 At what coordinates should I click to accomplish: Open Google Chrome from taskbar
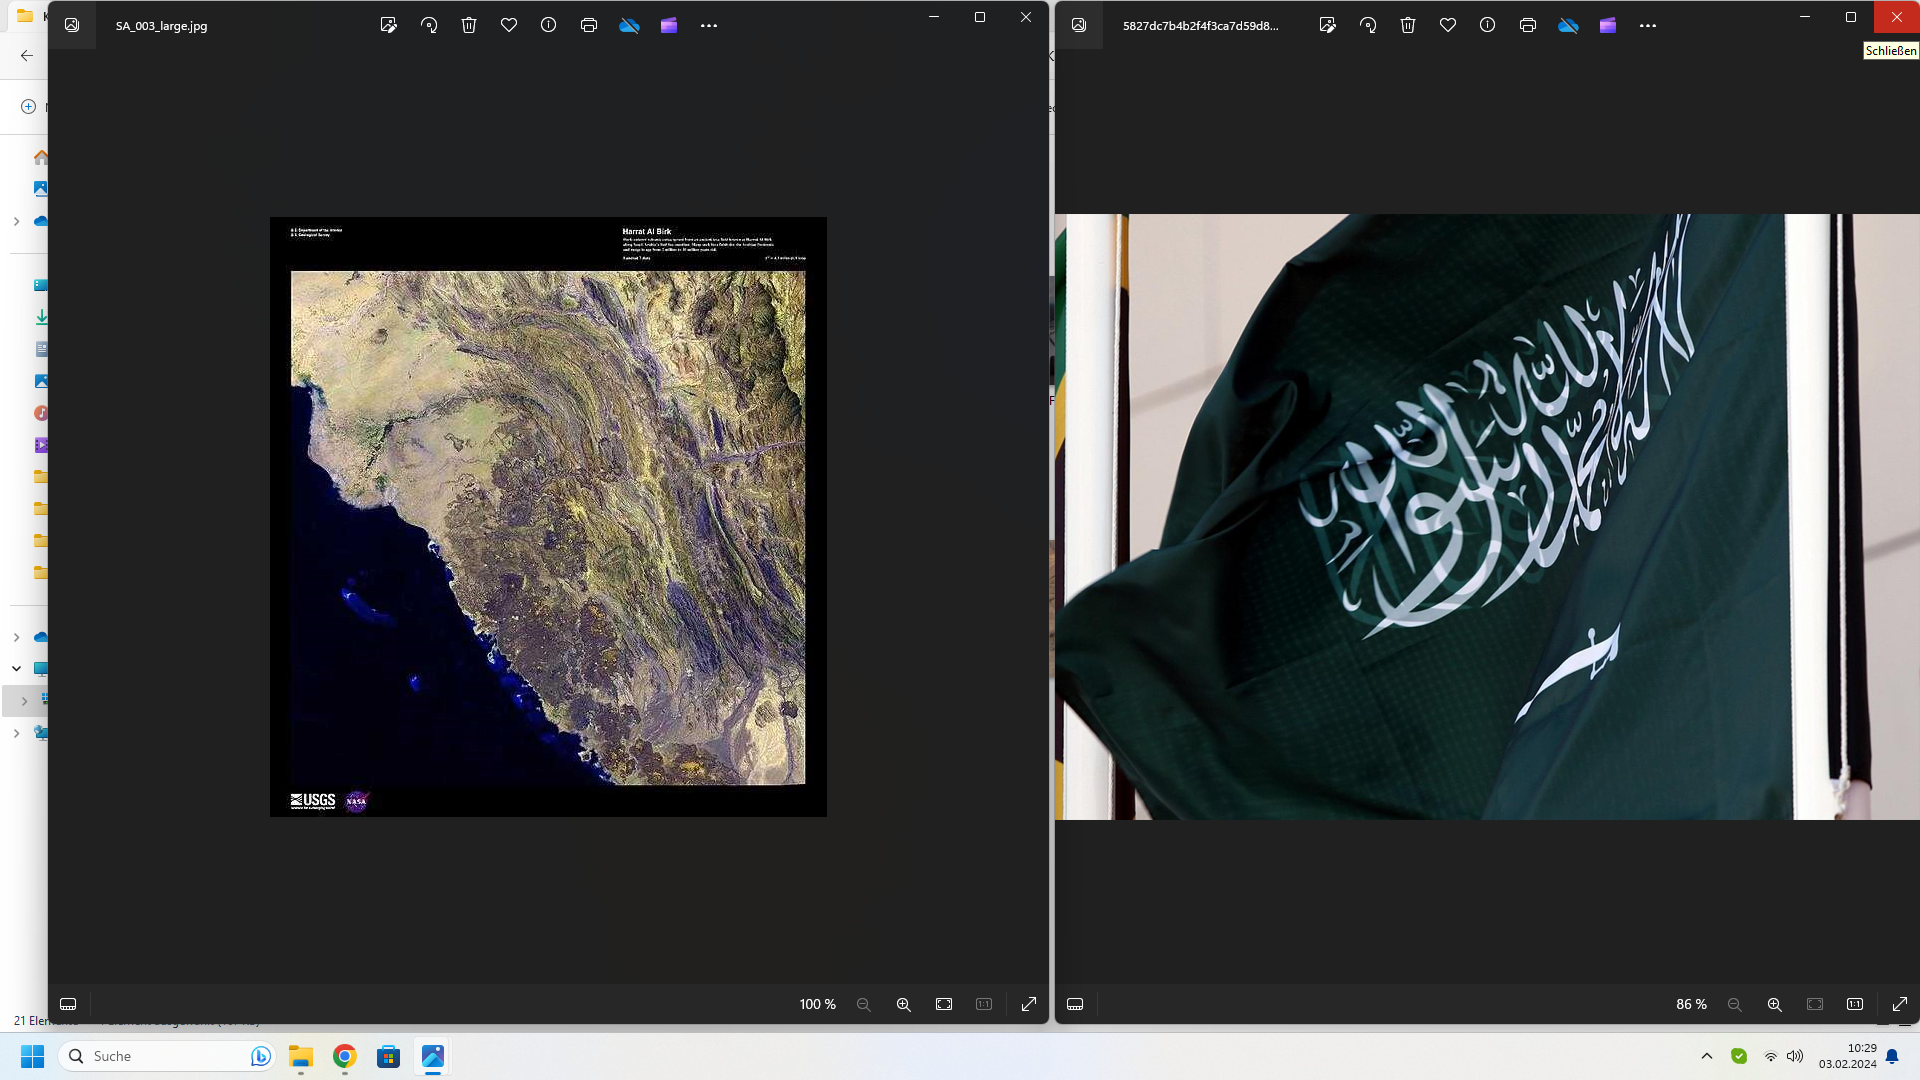click(345, 1056)
